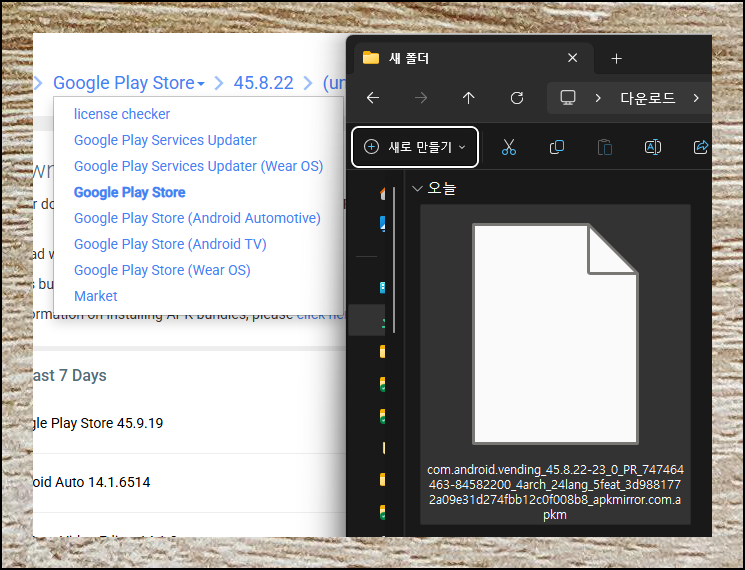Copy the selected item
Viewport: 745px width, 570px height.
[557, 147]
